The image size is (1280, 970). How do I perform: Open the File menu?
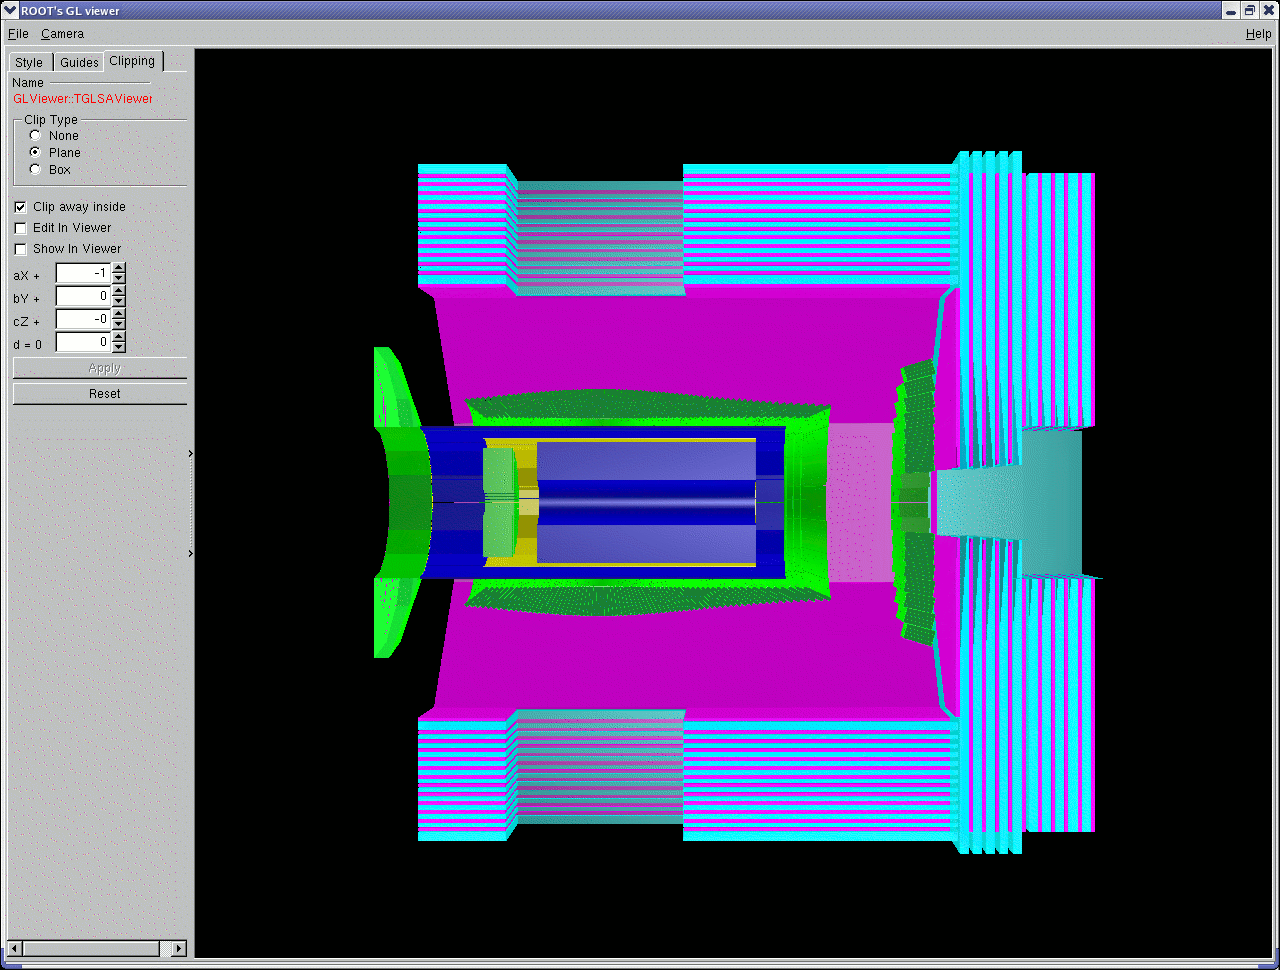pyautogui.click(x=18, y=34)
